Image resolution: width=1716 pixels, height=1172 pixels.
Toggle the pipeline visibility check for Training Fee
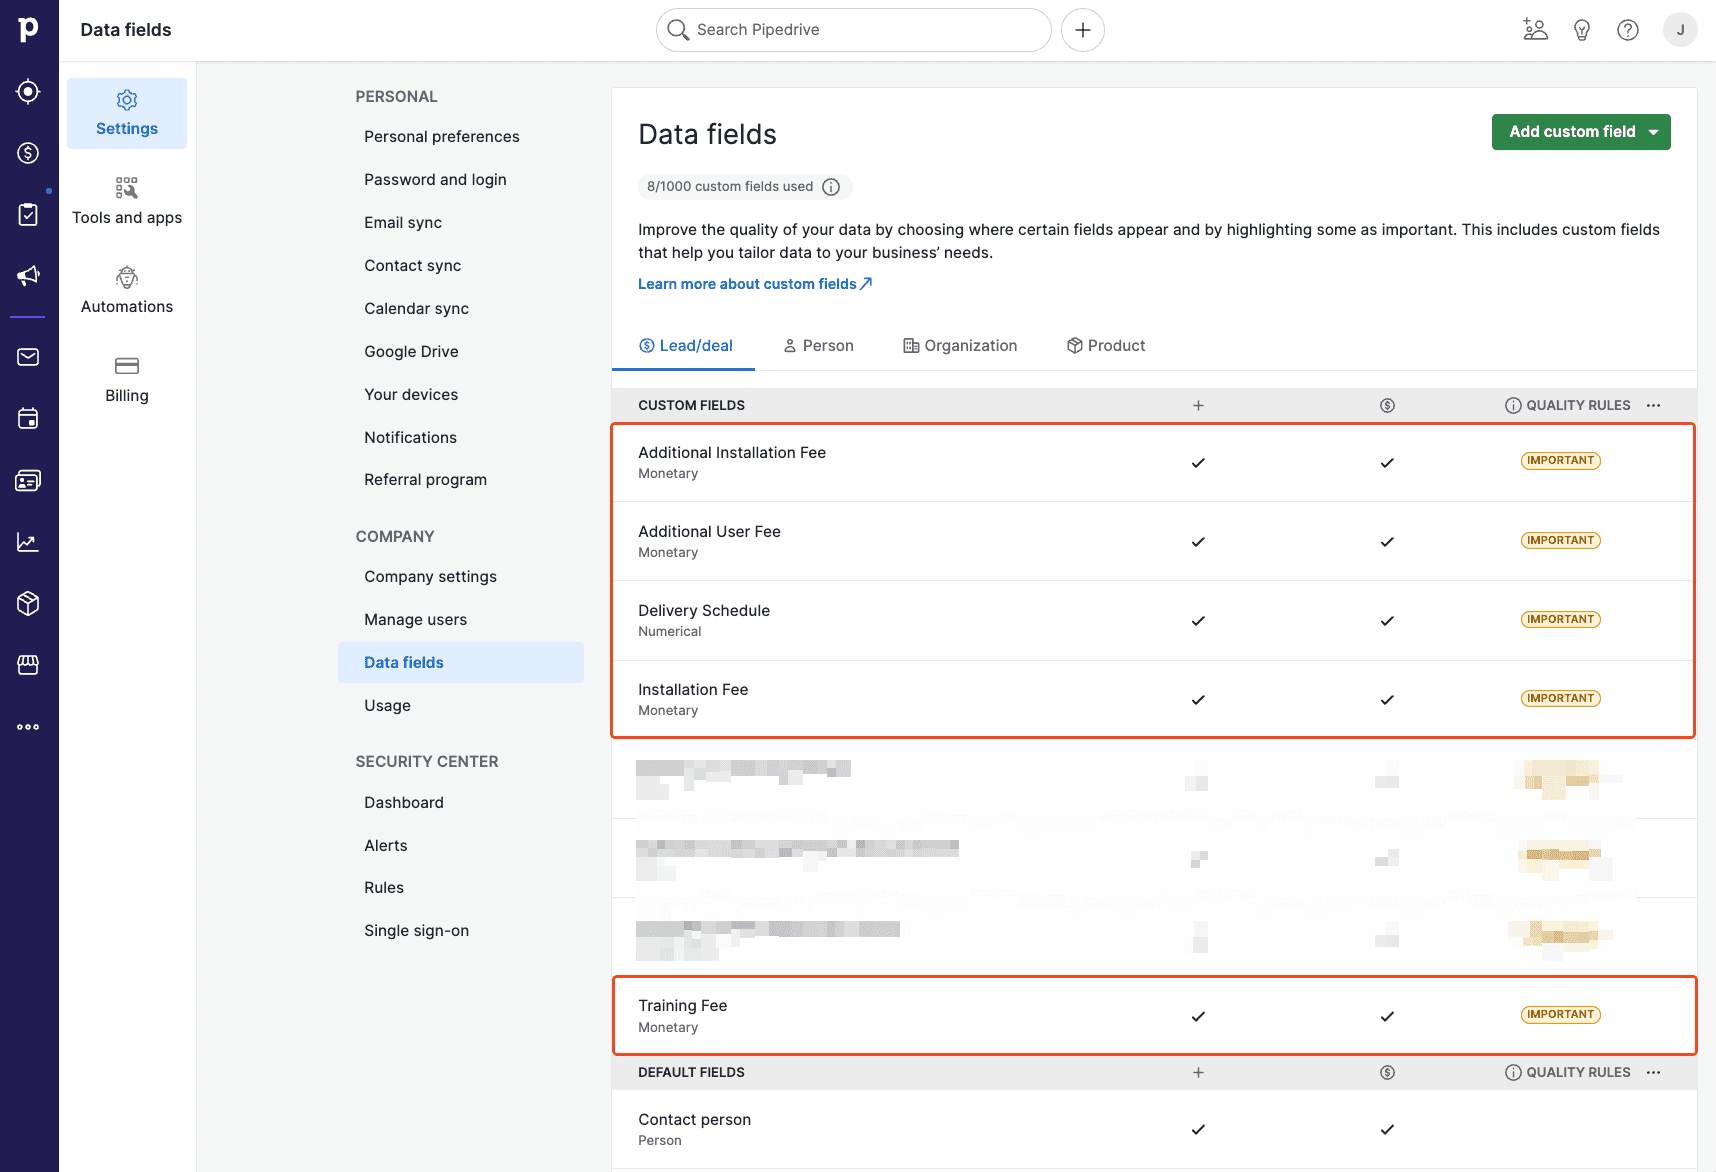click(1197, 1016)
